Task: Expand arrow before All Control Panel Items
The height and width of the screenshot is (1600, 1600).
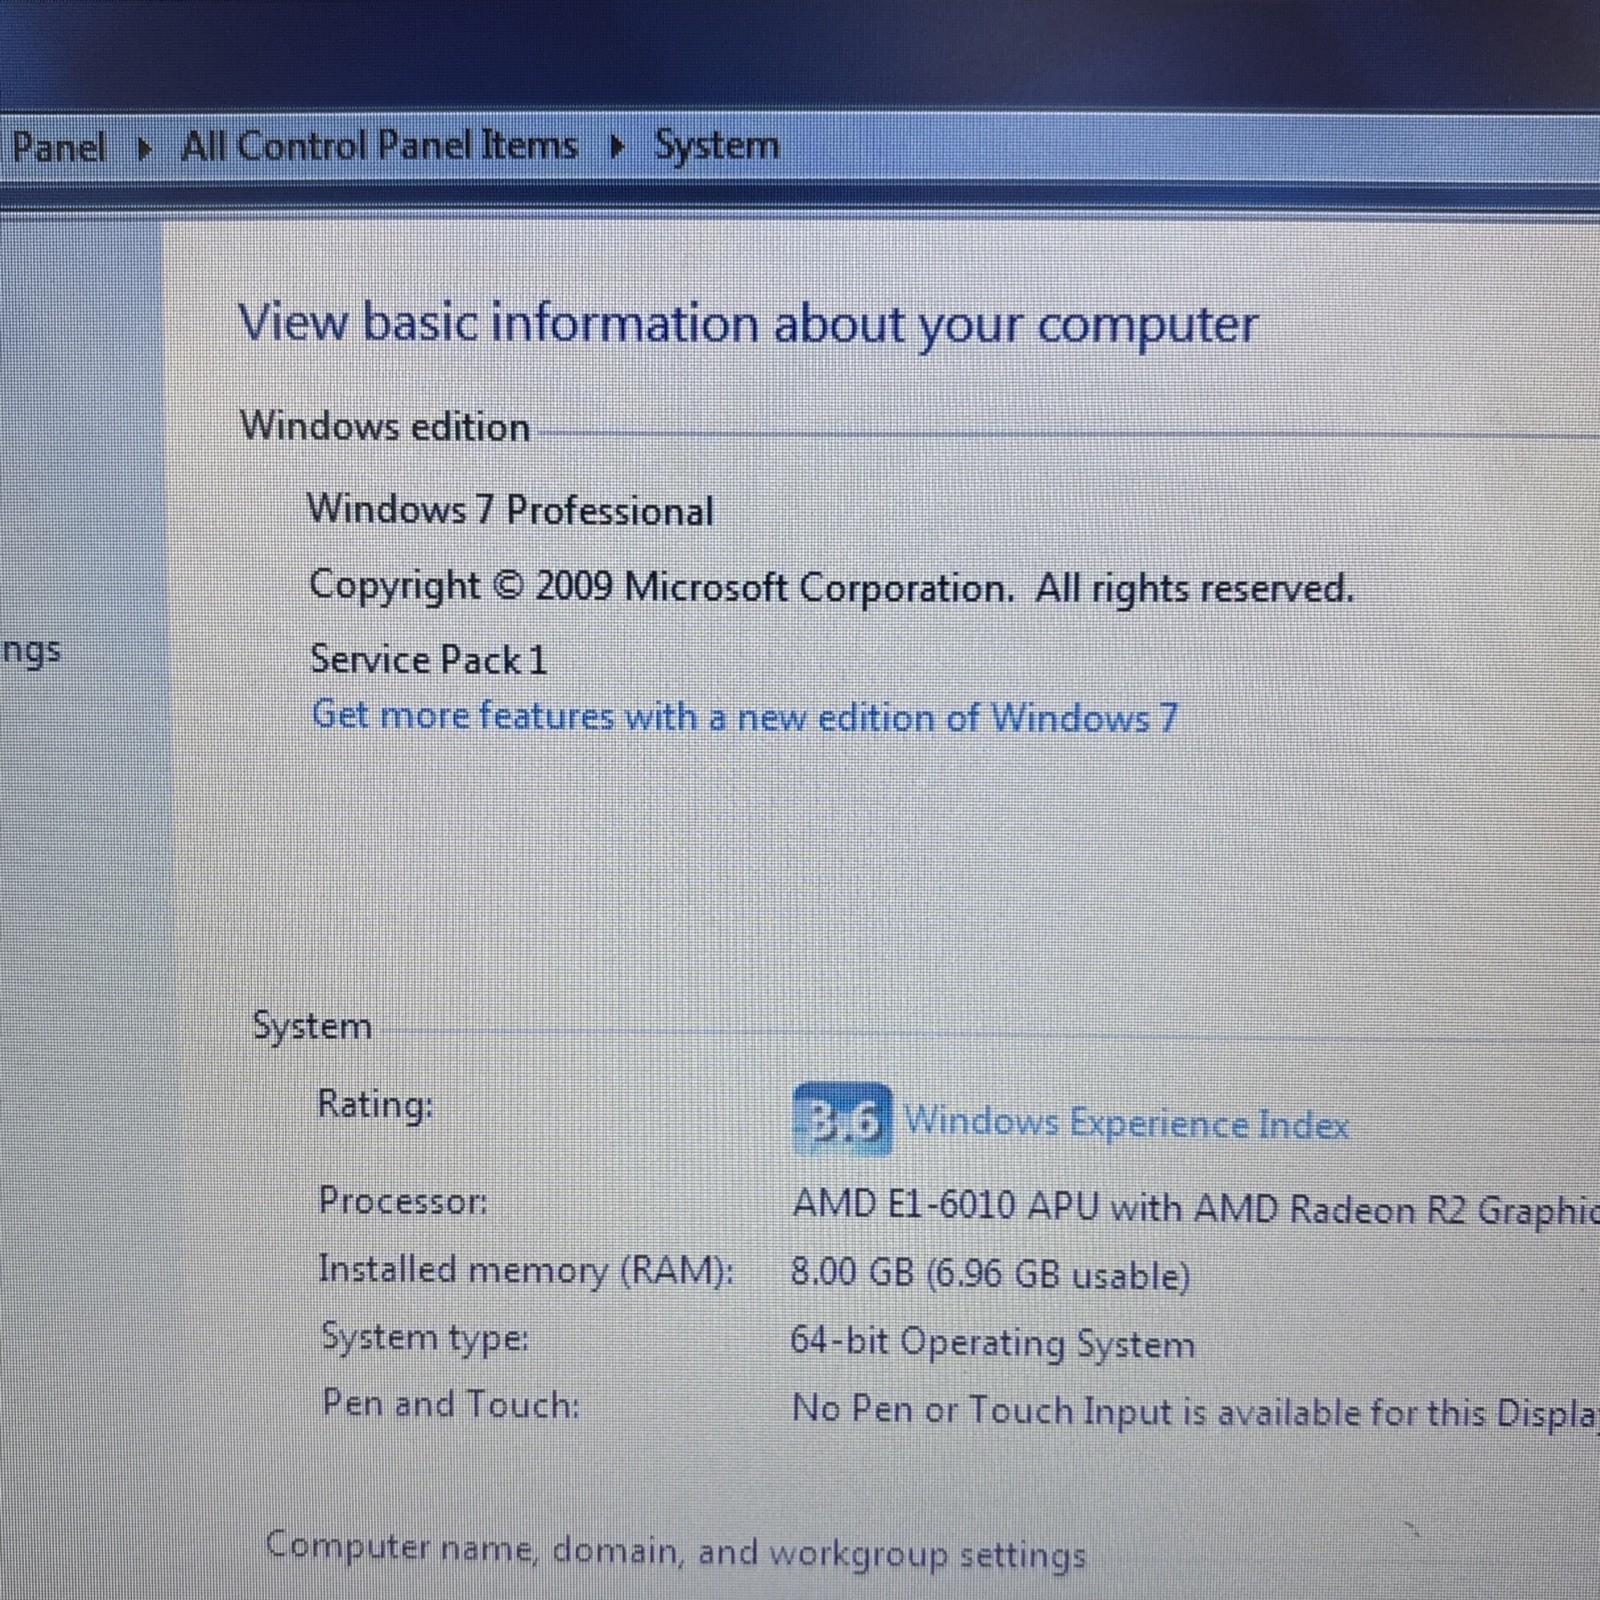Action: point(144,149)
